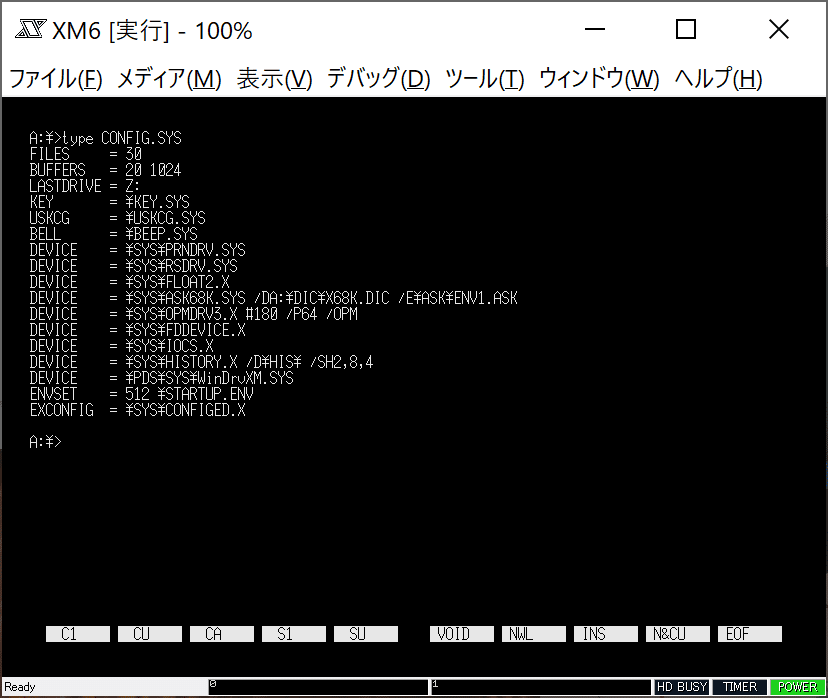Click the NWL function key label

tap(534, 634)
